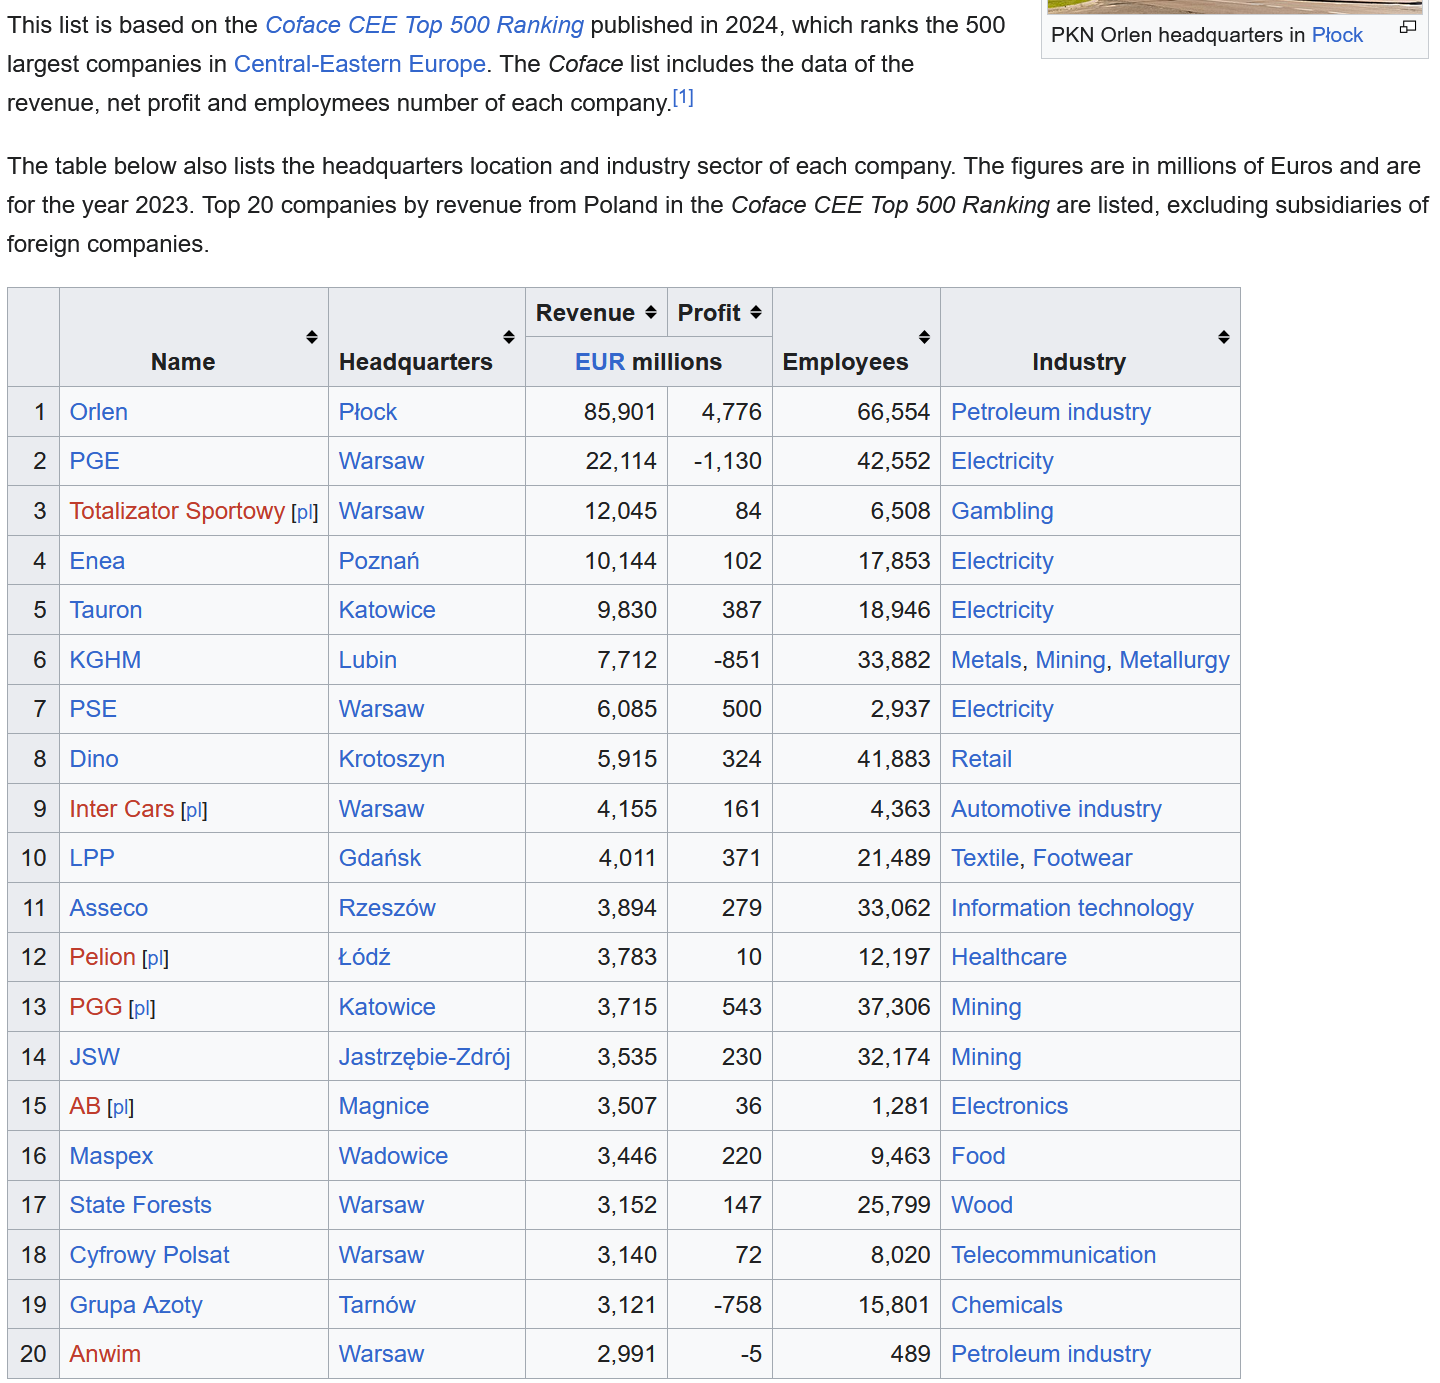The image size is (1440, 1383).
Task: Open the Automotive industry link
Action: coord(1056,809)
